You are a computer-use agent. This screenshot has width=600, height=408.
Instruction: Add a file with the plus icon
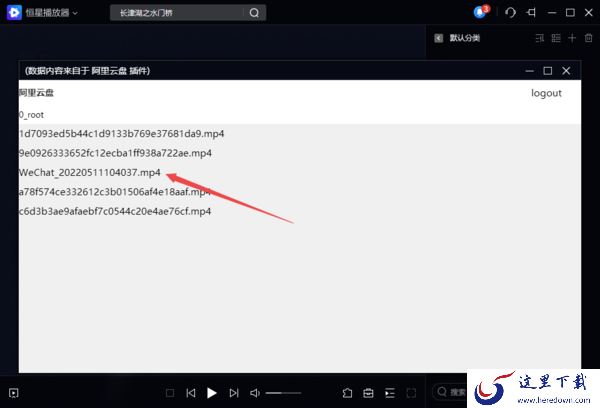coord(572,38)
